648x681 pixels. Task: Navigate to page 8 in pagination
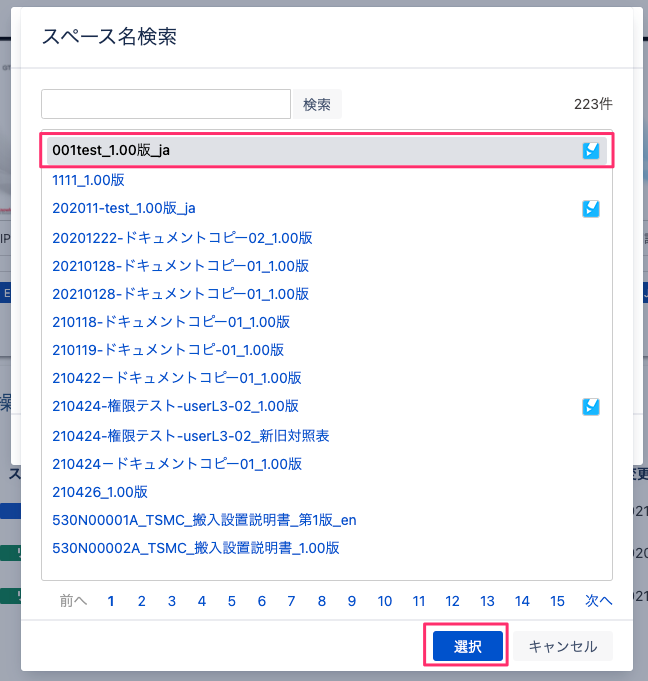click(321, 601)
